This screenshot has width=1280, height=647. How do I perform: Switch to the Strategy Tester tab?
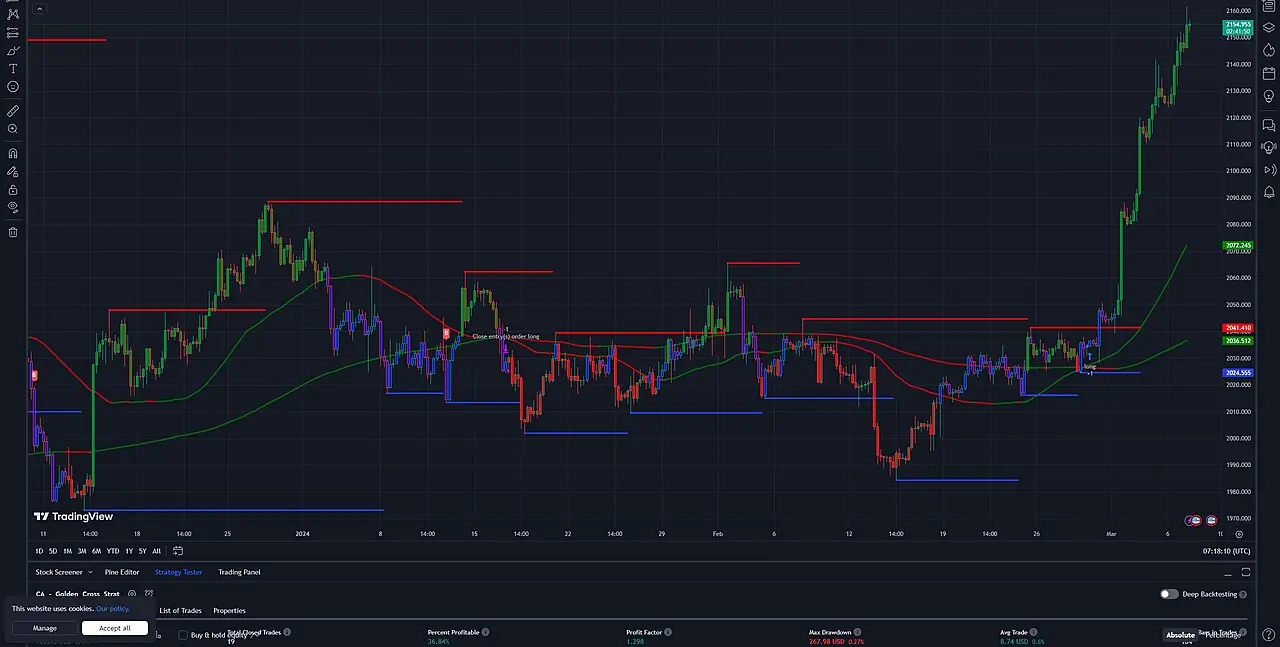[x=178, y=572]
